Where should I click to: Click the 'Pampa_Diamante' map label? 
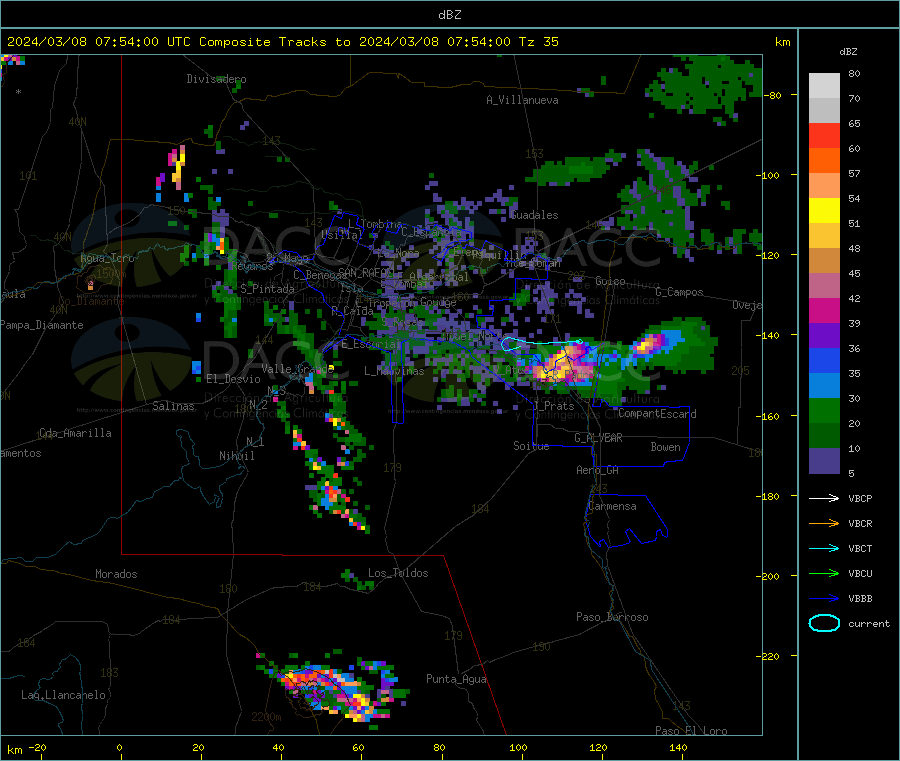[x=41, y=325]
